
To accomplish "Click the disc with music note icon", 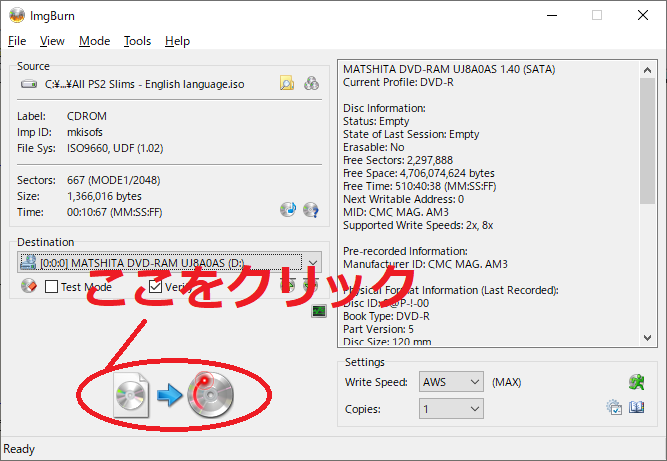I will click(x=288, y=209).
